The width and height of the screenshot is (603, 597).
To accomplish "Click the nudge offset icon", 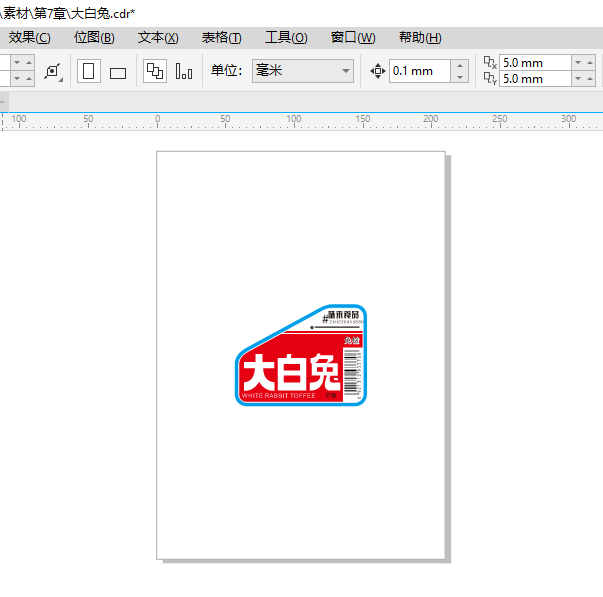I will [378, 71].
